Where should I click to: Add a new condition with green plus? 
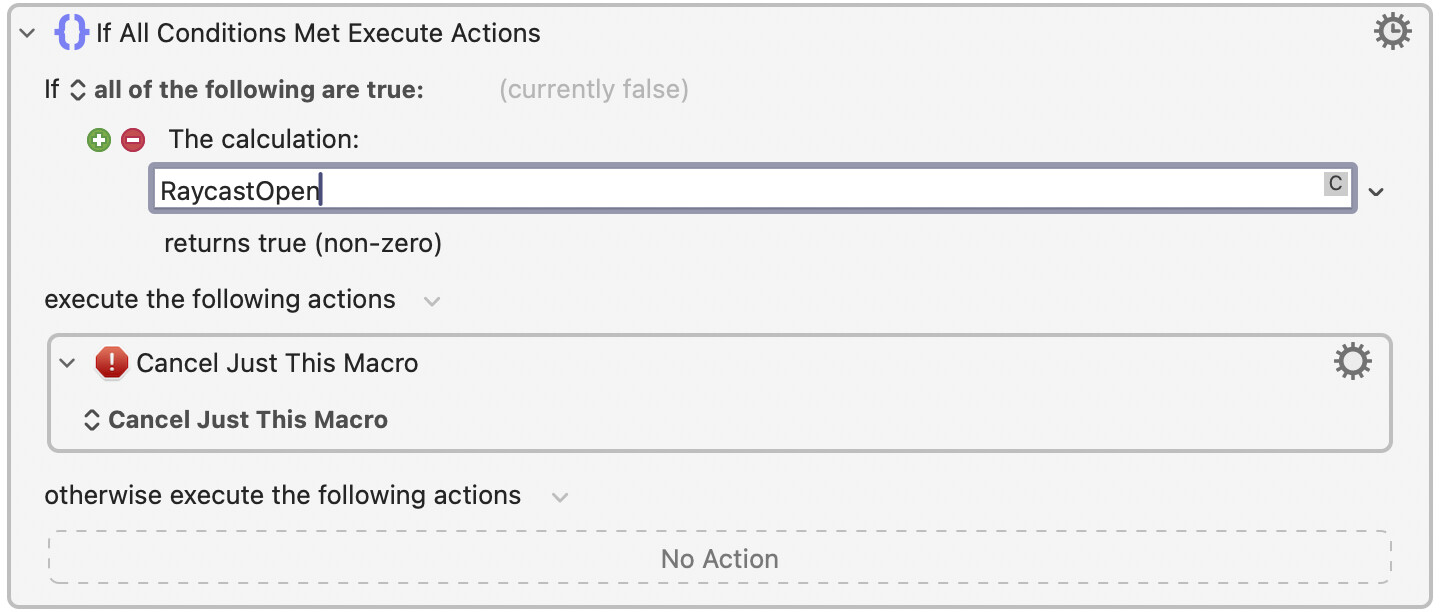98,140
